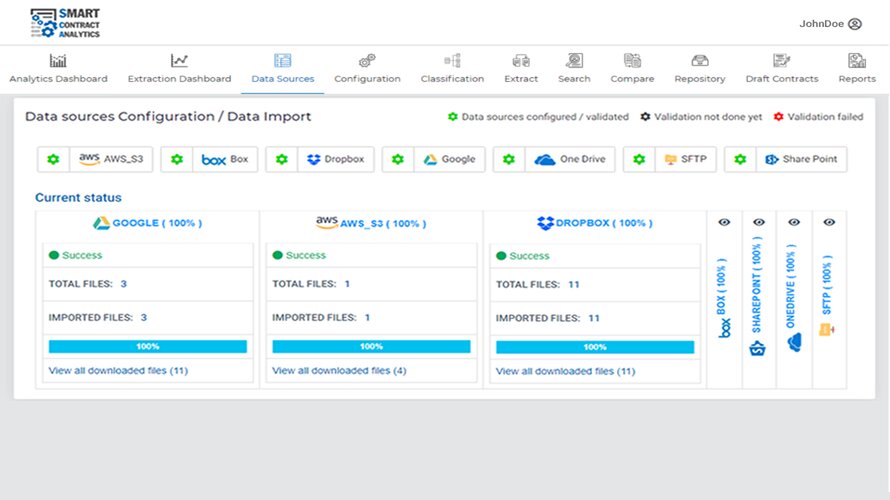Click the JohnDoe user profile icon
Image resolution: width=890 pixels, height=500 pixels.
[854, 24]
